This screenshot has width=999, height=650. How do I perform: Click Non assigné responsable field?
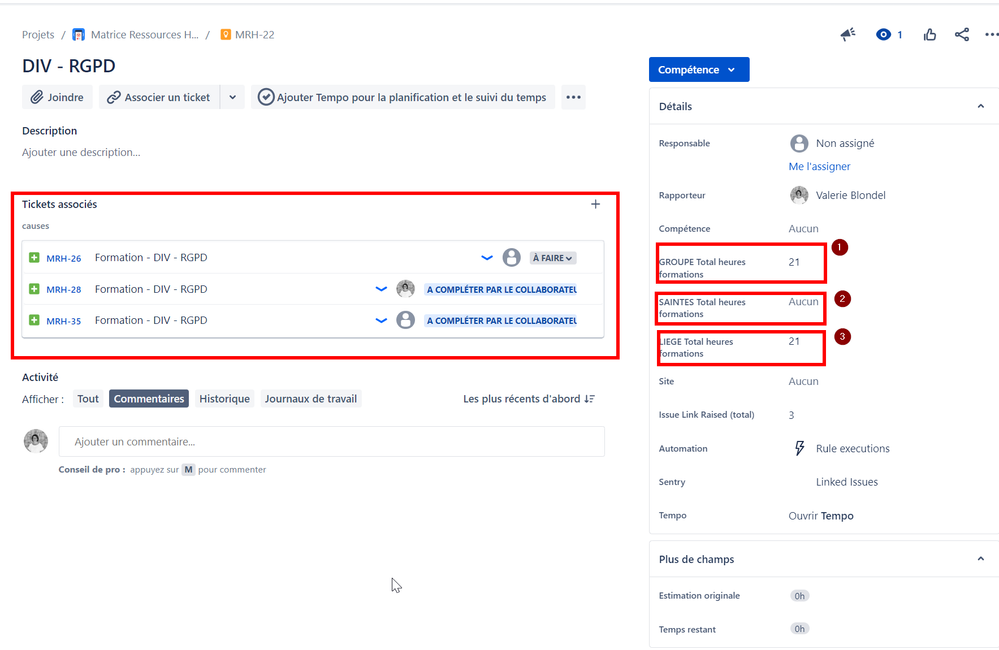coord(832,143)
